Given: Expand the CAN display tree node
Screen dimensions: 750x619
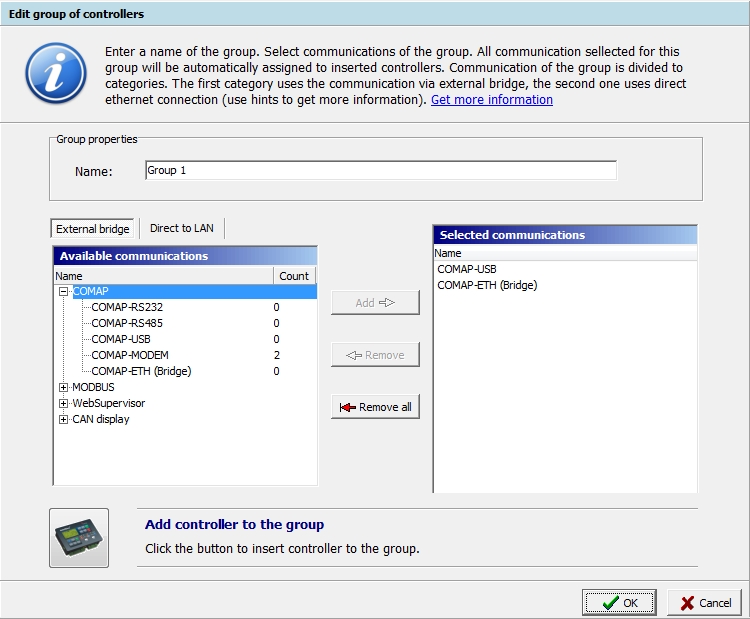Looking at the screenshot, I should tap(64, 419).
